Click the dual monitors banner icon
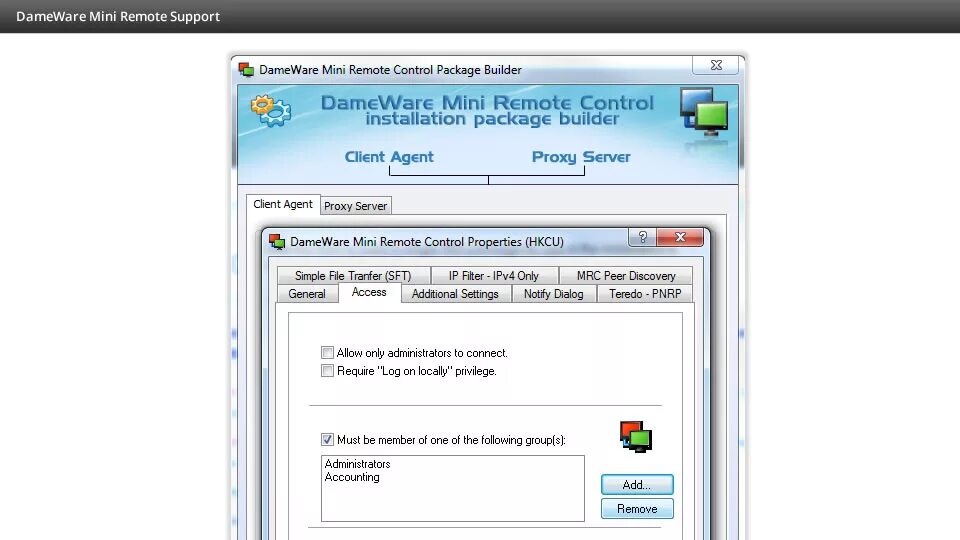Viewport: 960px width, 540px height. [704, 111]
